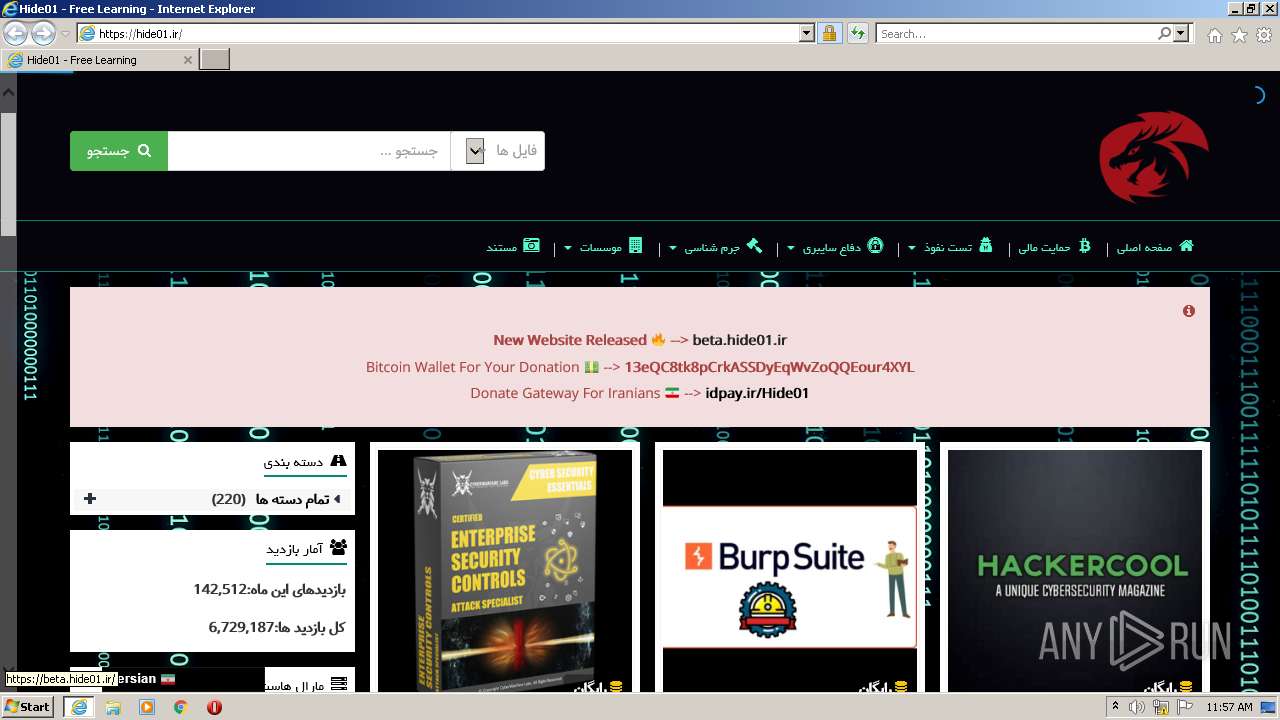Open the Hackercool magazine thumbnail

pos(1075,570)
